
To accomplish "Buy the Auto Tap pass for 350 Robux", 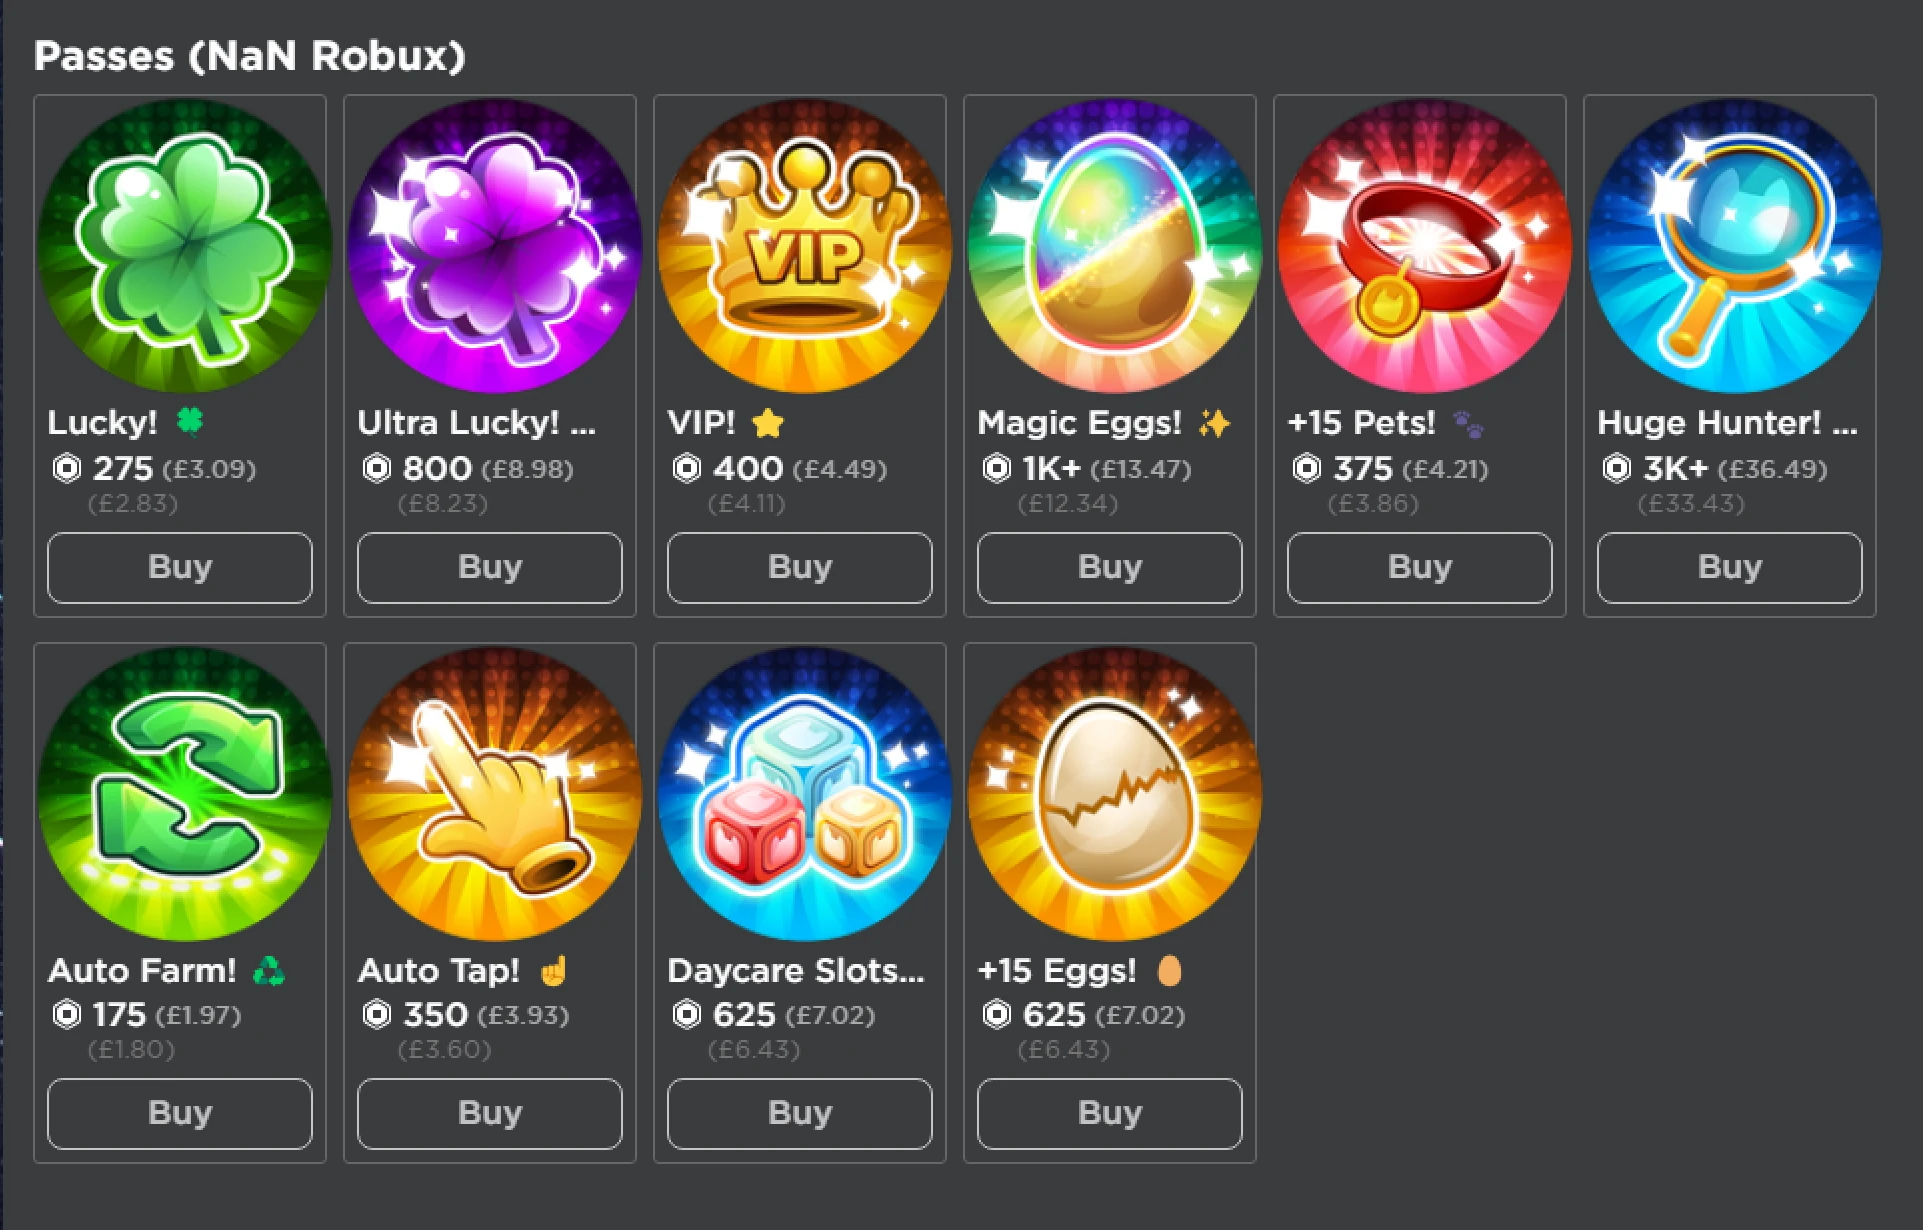I will click(490, 1113).
